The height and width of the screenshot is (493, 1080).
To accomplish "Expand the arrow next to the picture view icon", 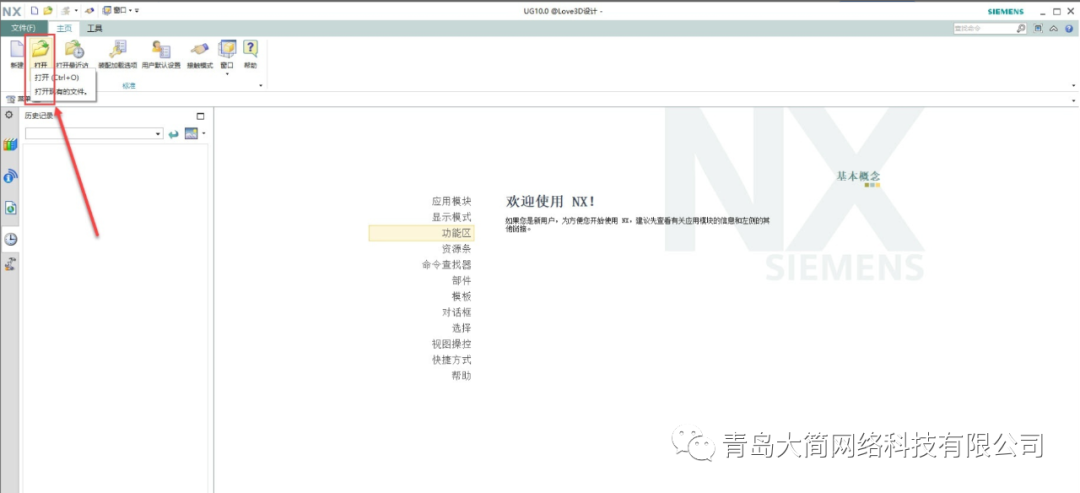I will tap(204, 134).
